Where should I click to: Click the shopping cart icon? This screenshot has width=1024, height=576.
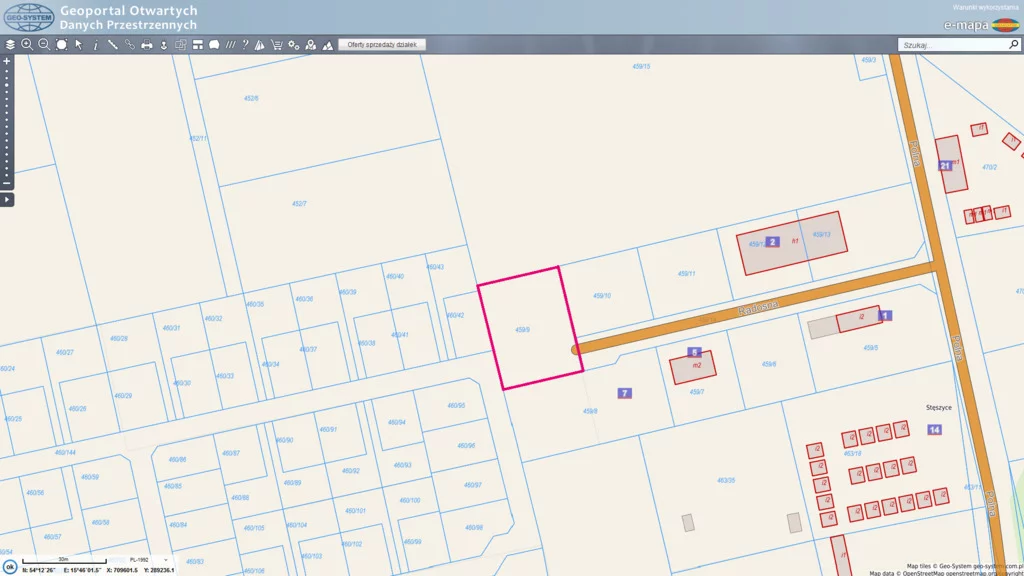[277, 45]
